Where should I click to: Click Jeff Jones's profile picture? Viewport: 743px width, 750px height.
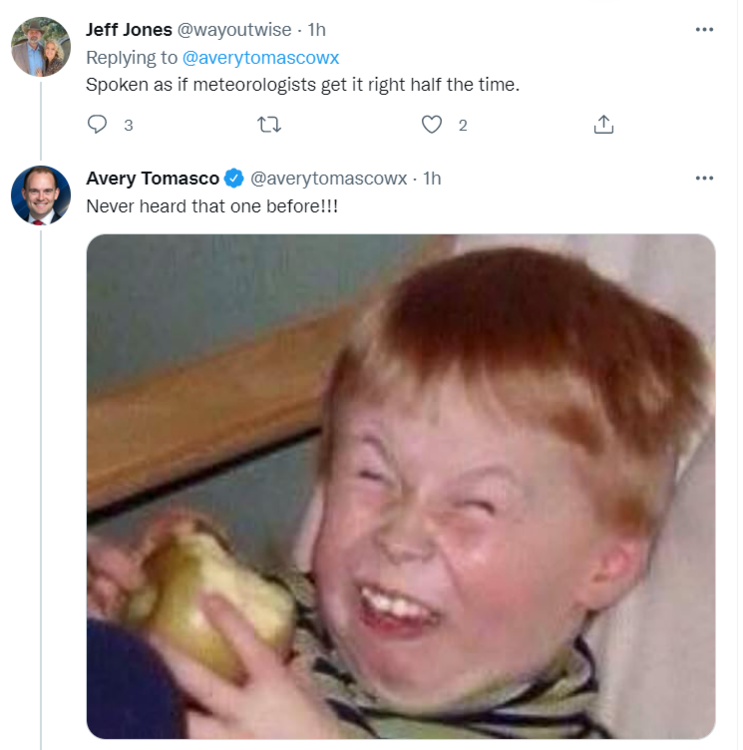click(x=41, y=47)
